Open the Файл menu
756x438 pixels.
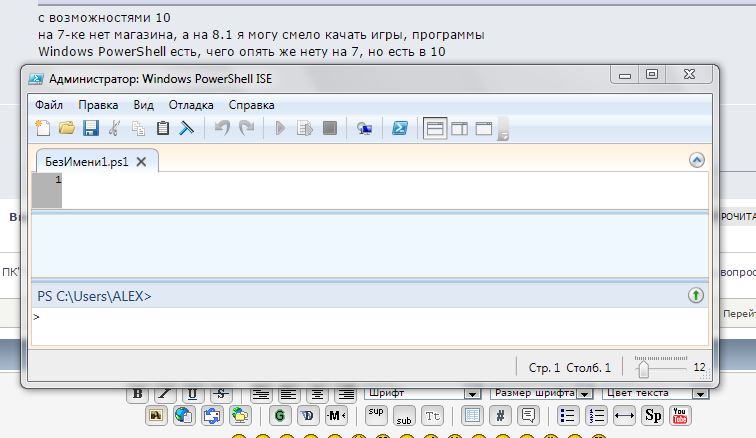[x=49, y=105]
